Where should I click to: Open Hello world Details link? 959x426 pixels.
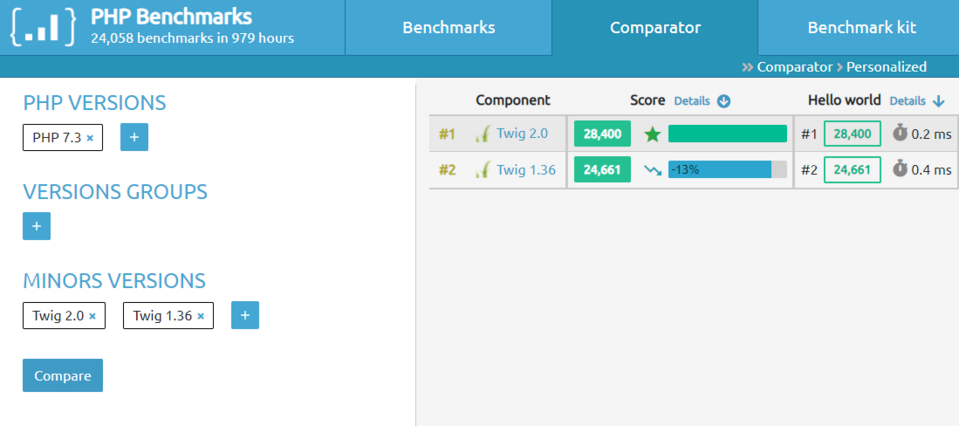(908, 101)
